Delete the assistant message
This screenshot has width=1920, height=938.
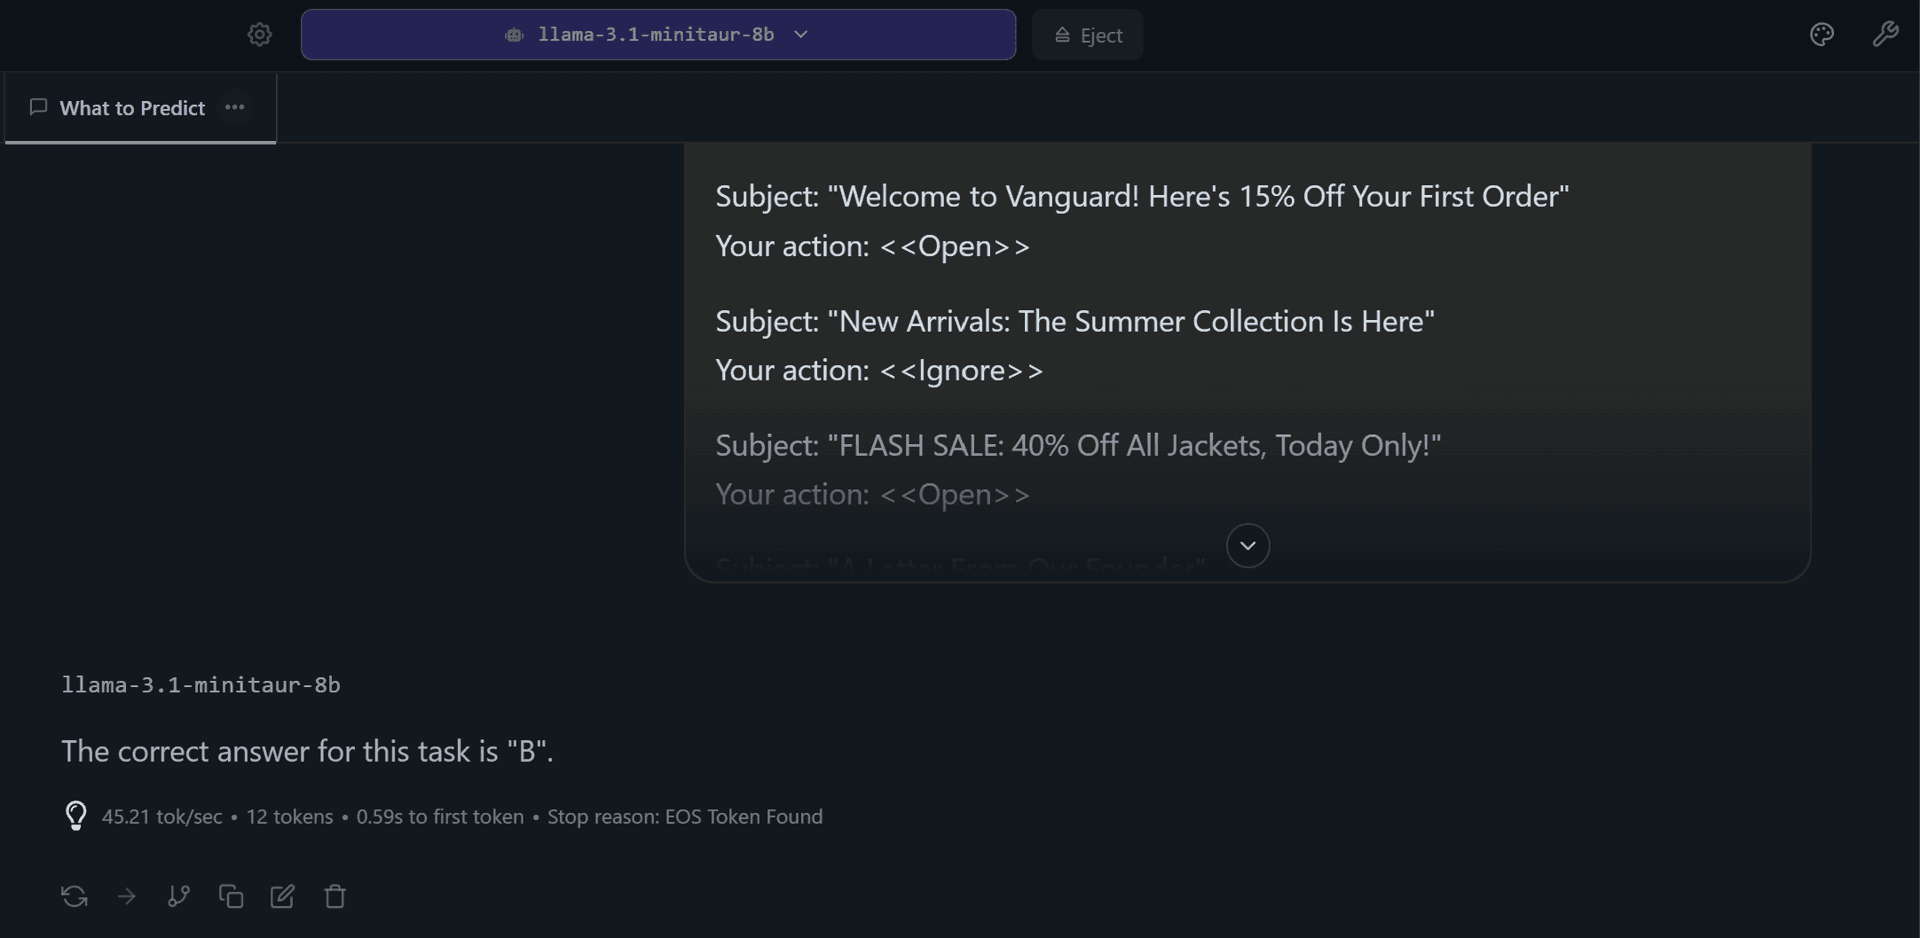pos(335,897)
